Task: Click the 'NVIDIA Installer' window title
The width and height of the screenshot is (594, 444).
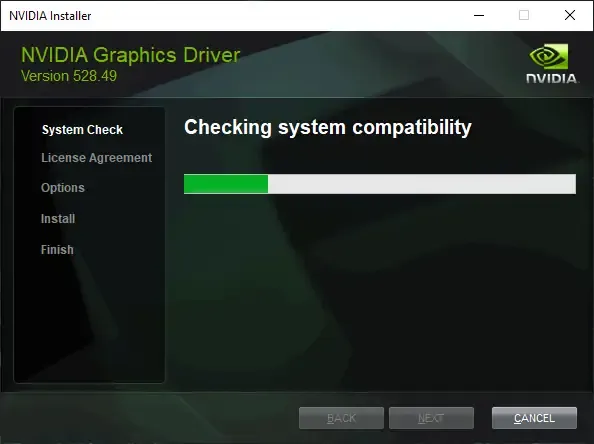Action: click(50, 16)
